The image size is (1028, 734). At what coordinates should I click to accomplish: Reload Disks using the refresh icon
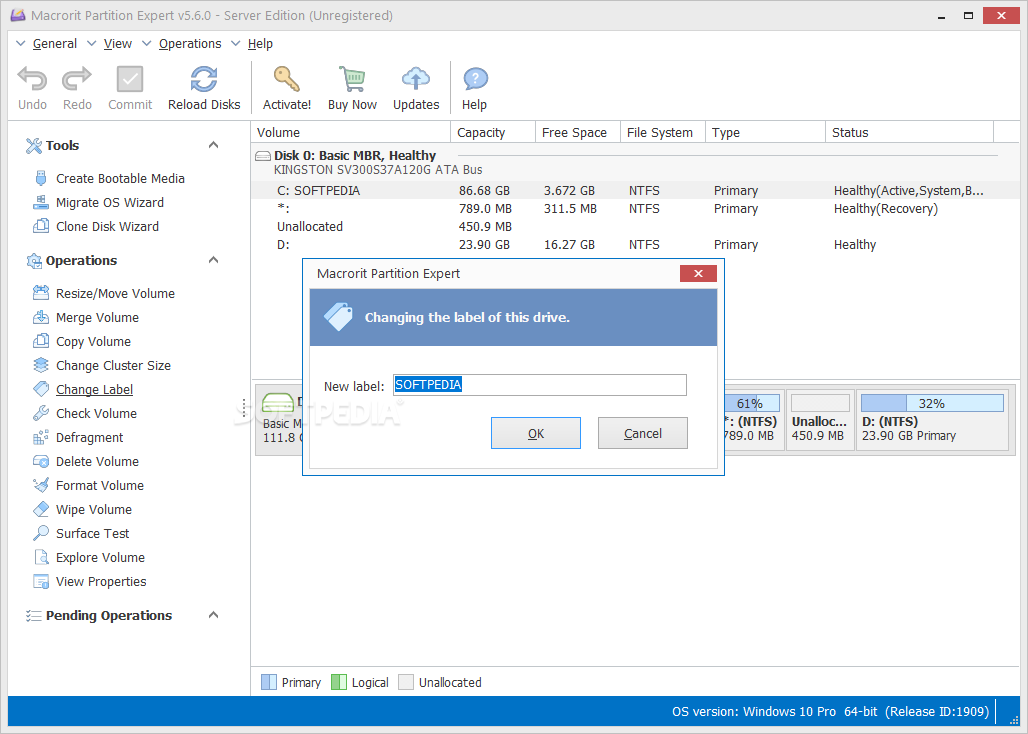[x=204, y=79]
